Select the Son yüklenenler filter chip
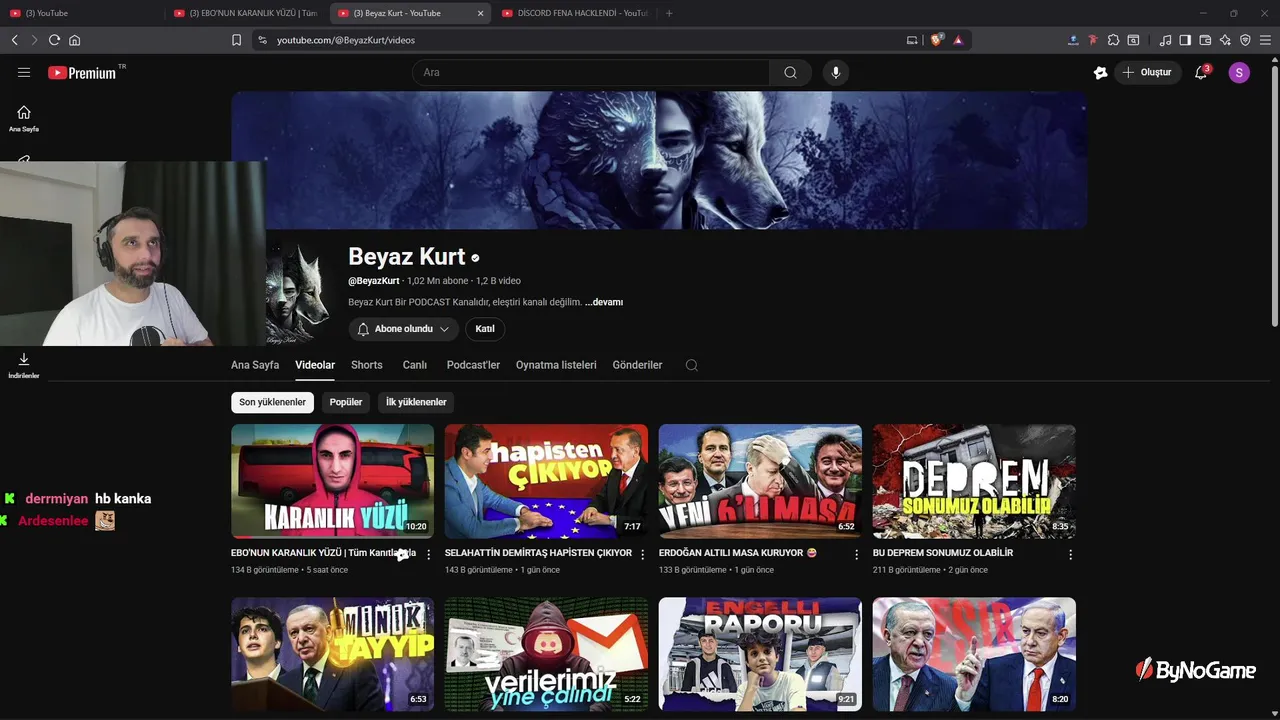 [272, 402]
